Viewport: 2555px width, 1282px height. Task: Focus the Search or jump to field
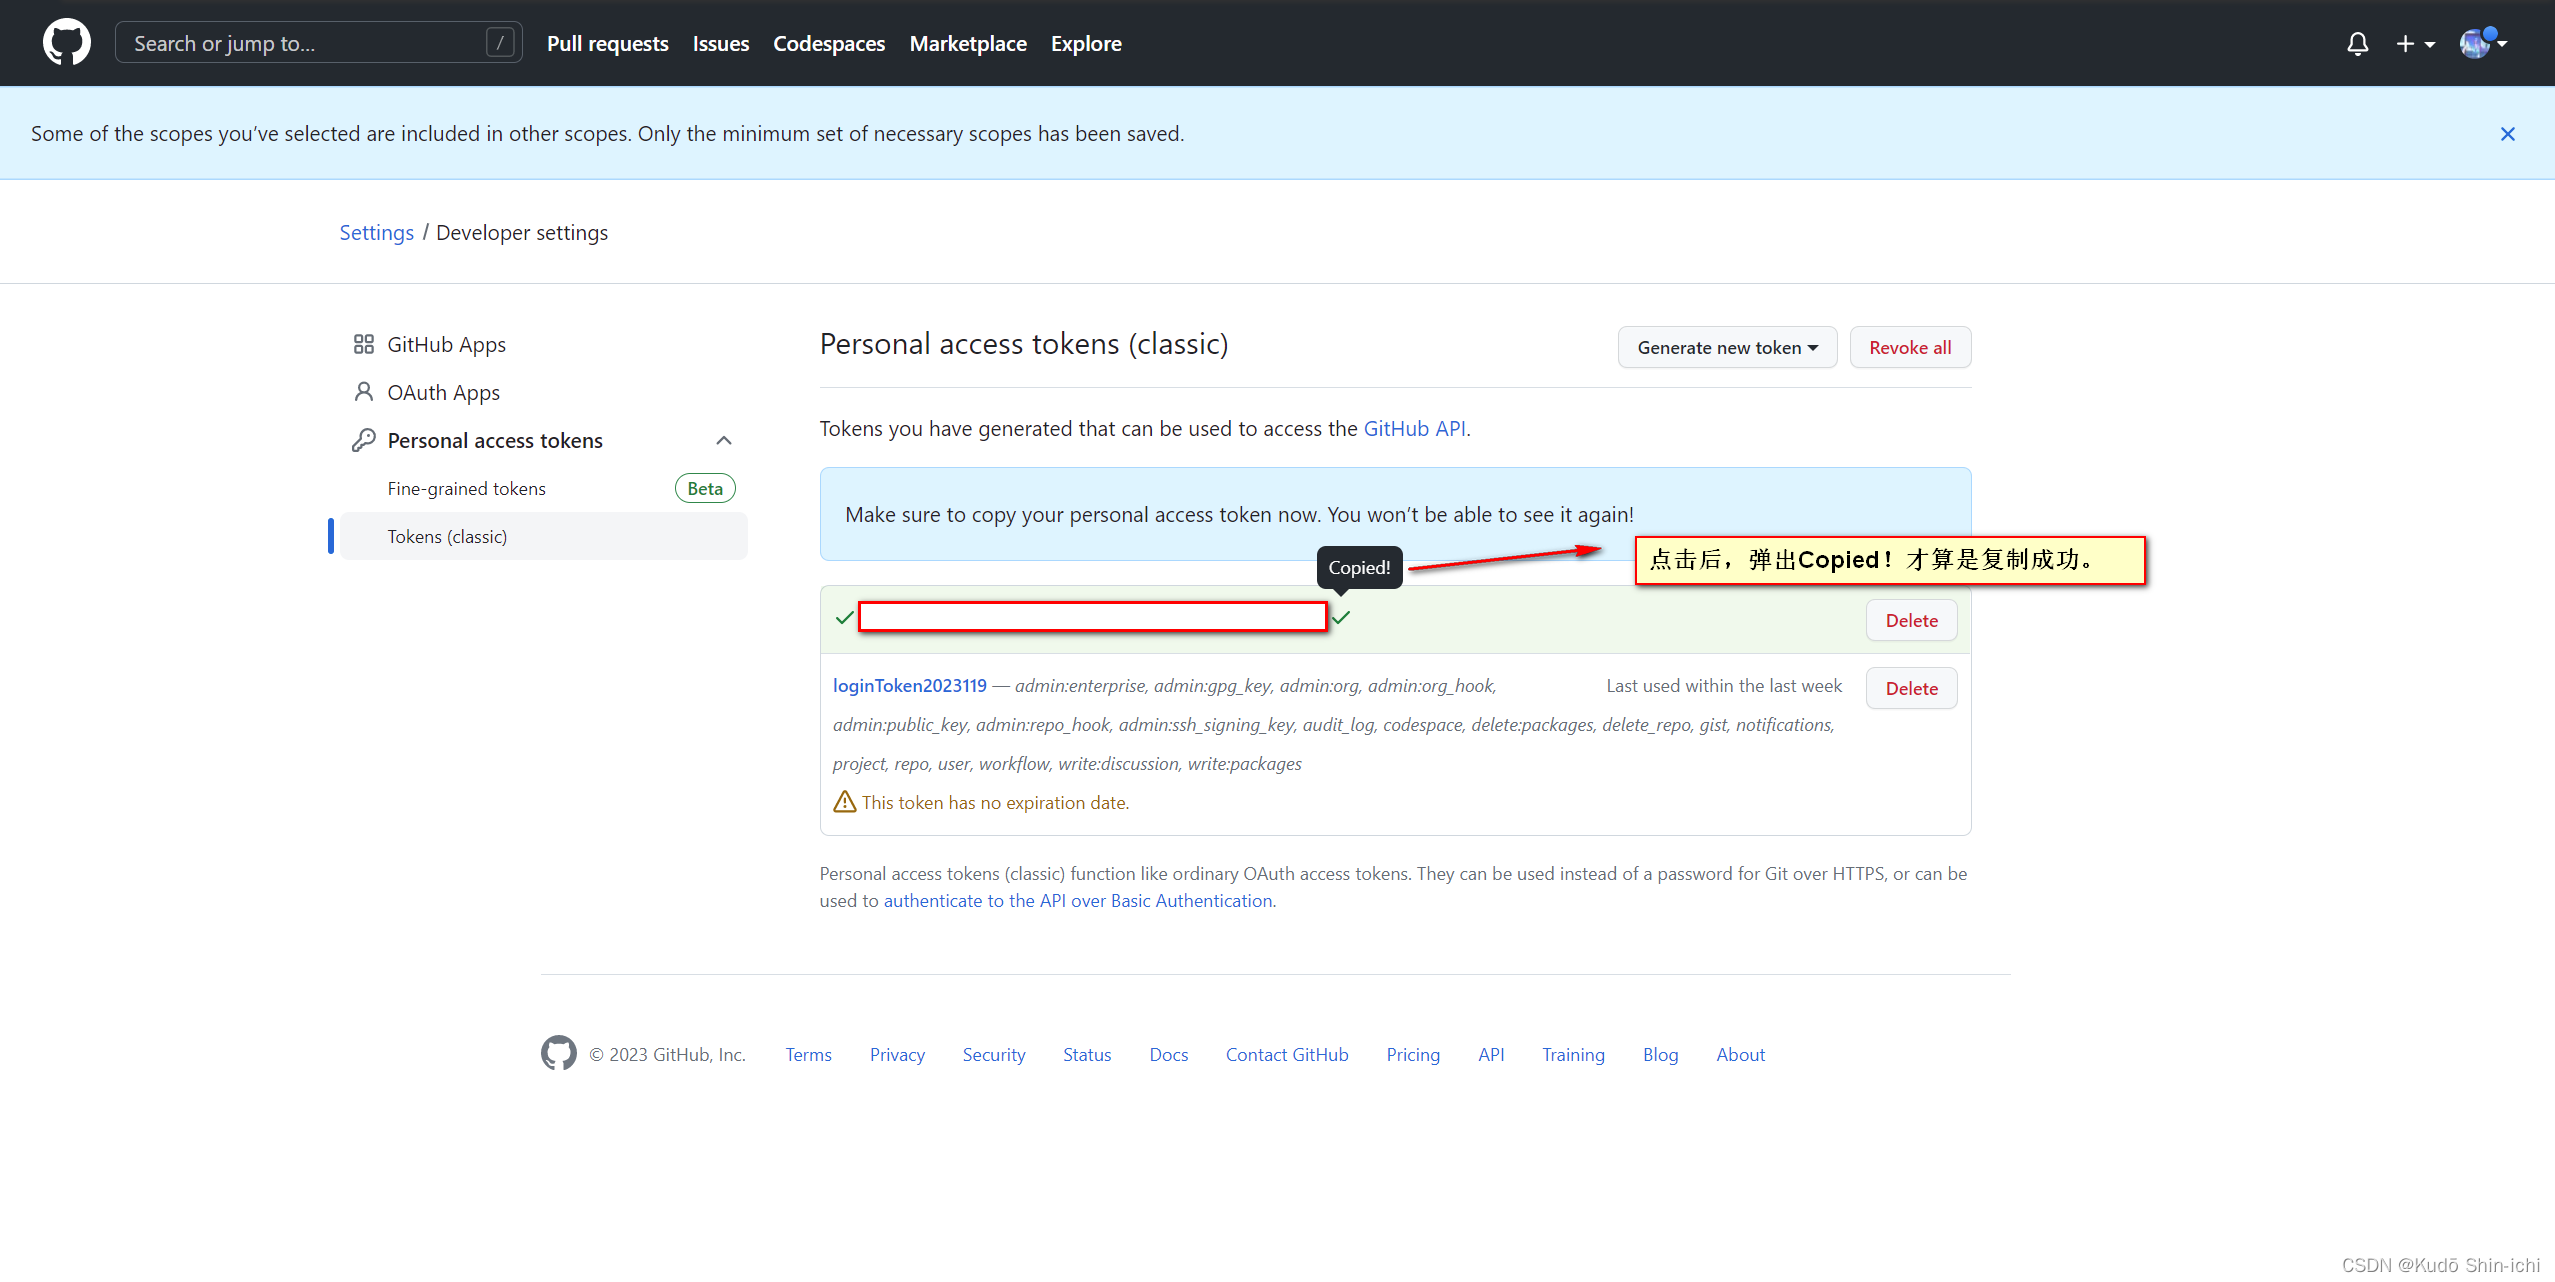point(318,43)
